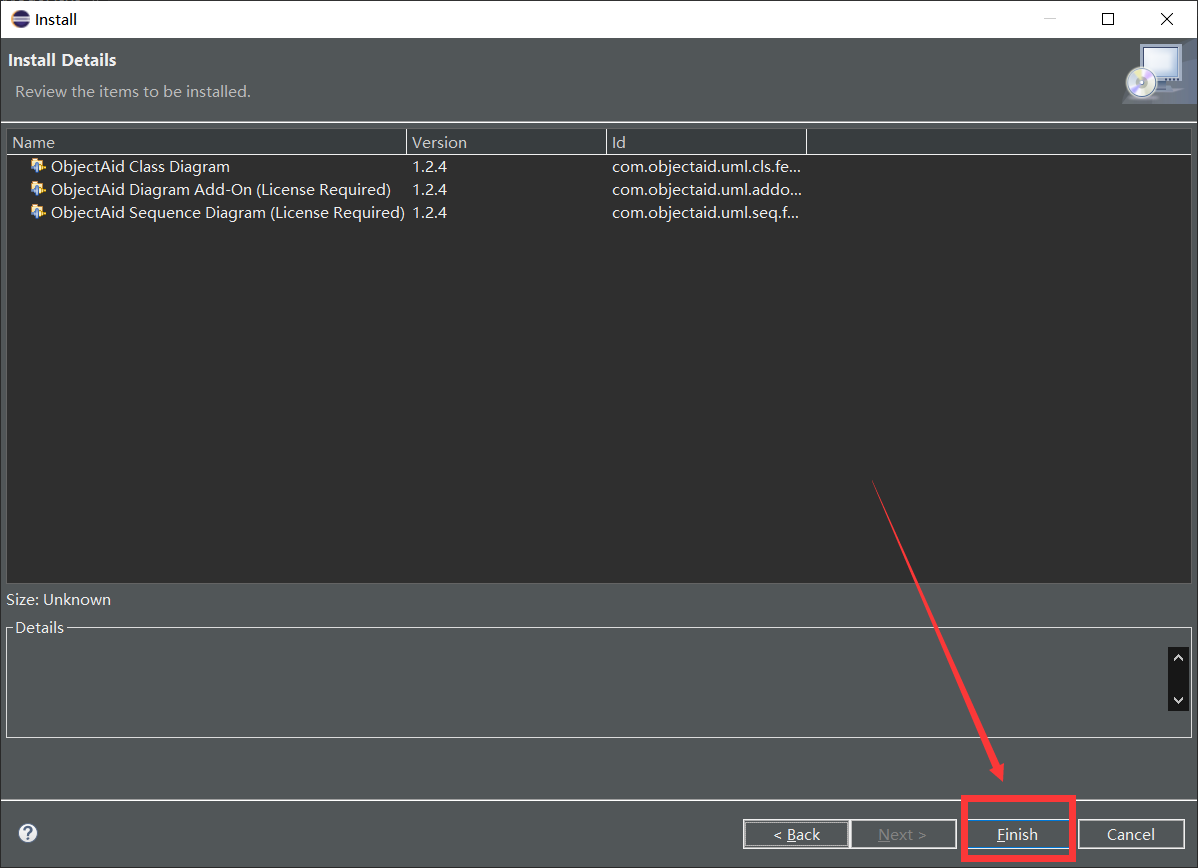Screen dimensions: 1198x868
Task: Go back with the < Back button
Action: click(x=796, y=834)
